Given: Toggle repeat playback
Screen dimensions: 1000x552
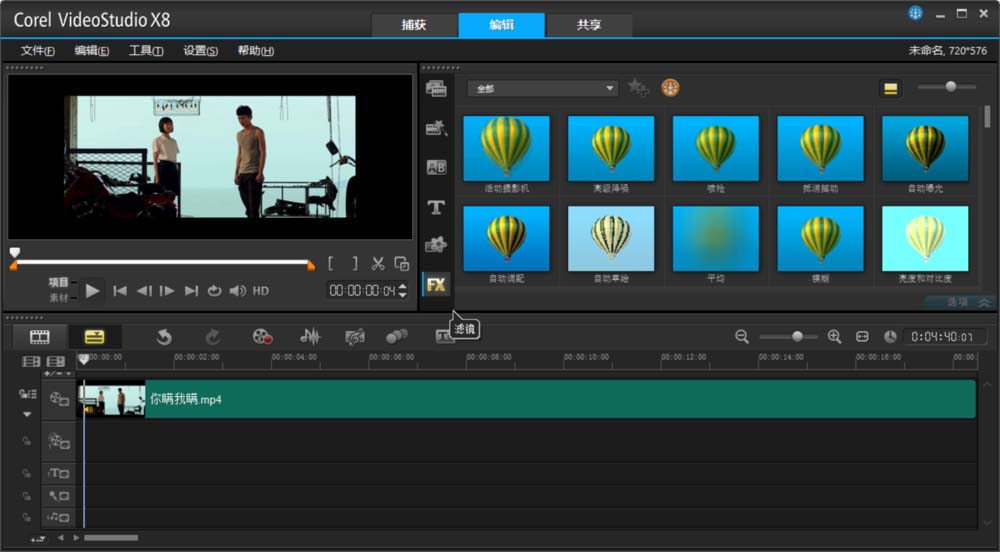Looking at the screenshot, I should tap(214, 291).
